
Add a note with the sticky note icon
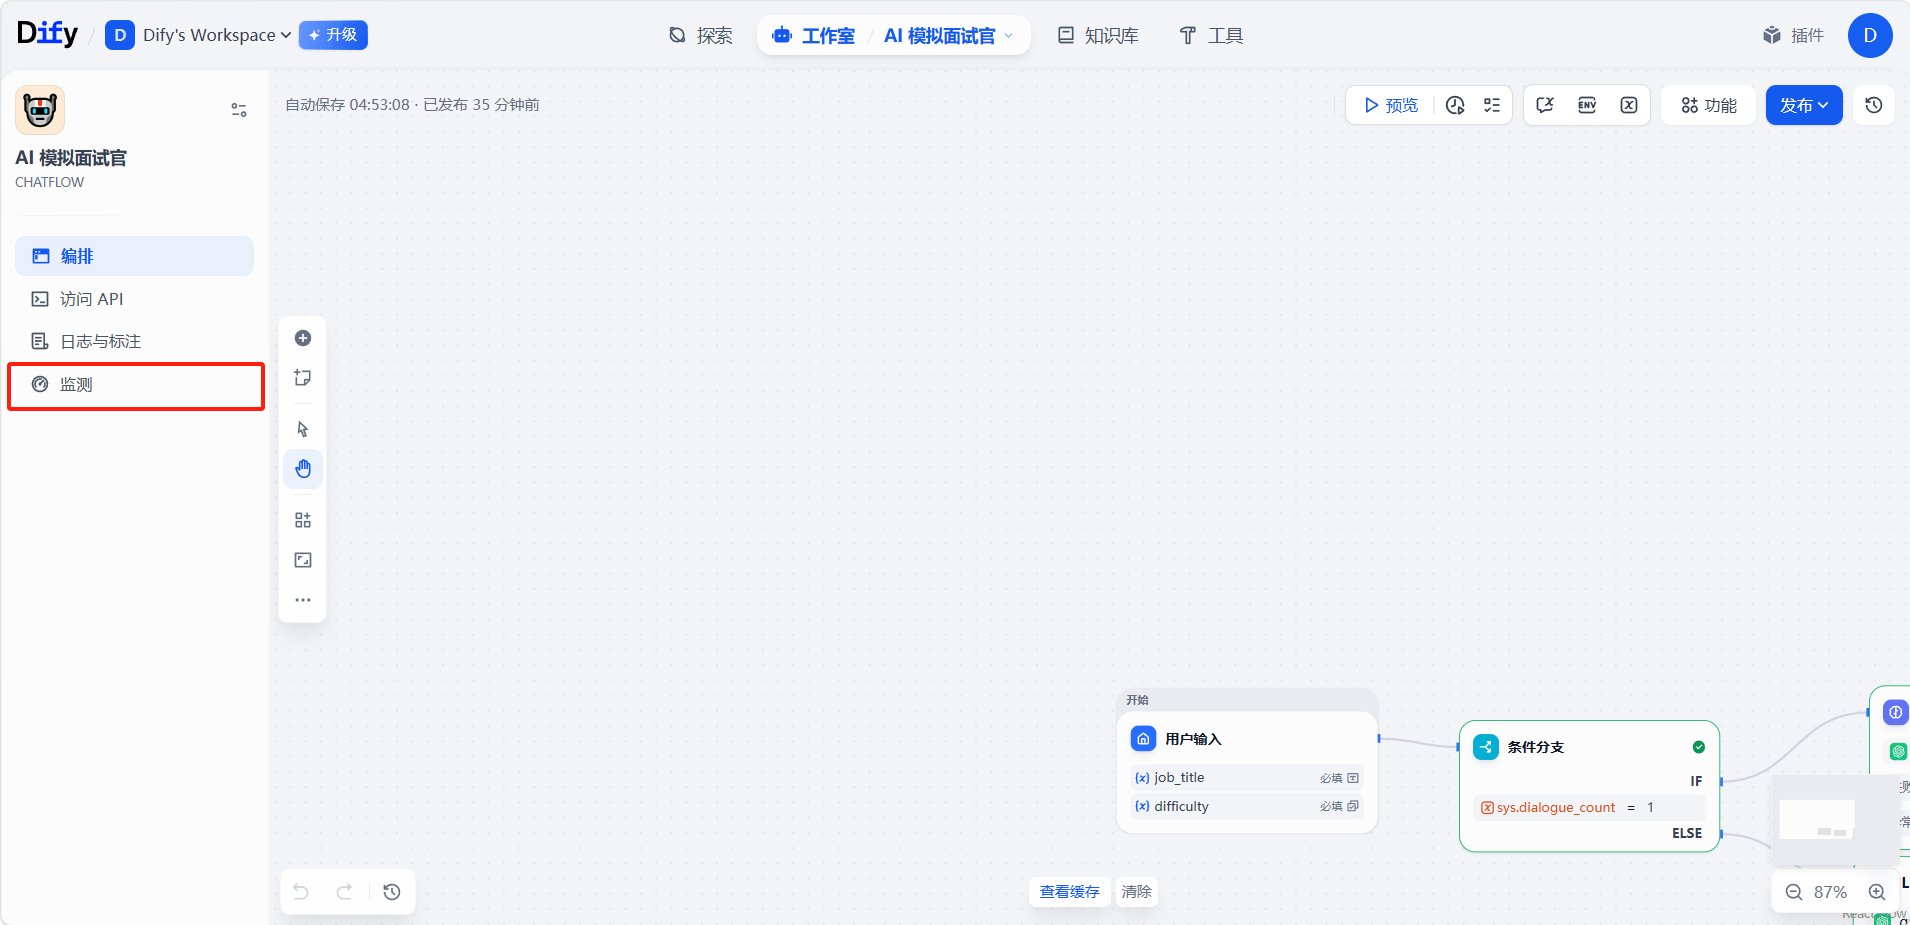point(303,378)
